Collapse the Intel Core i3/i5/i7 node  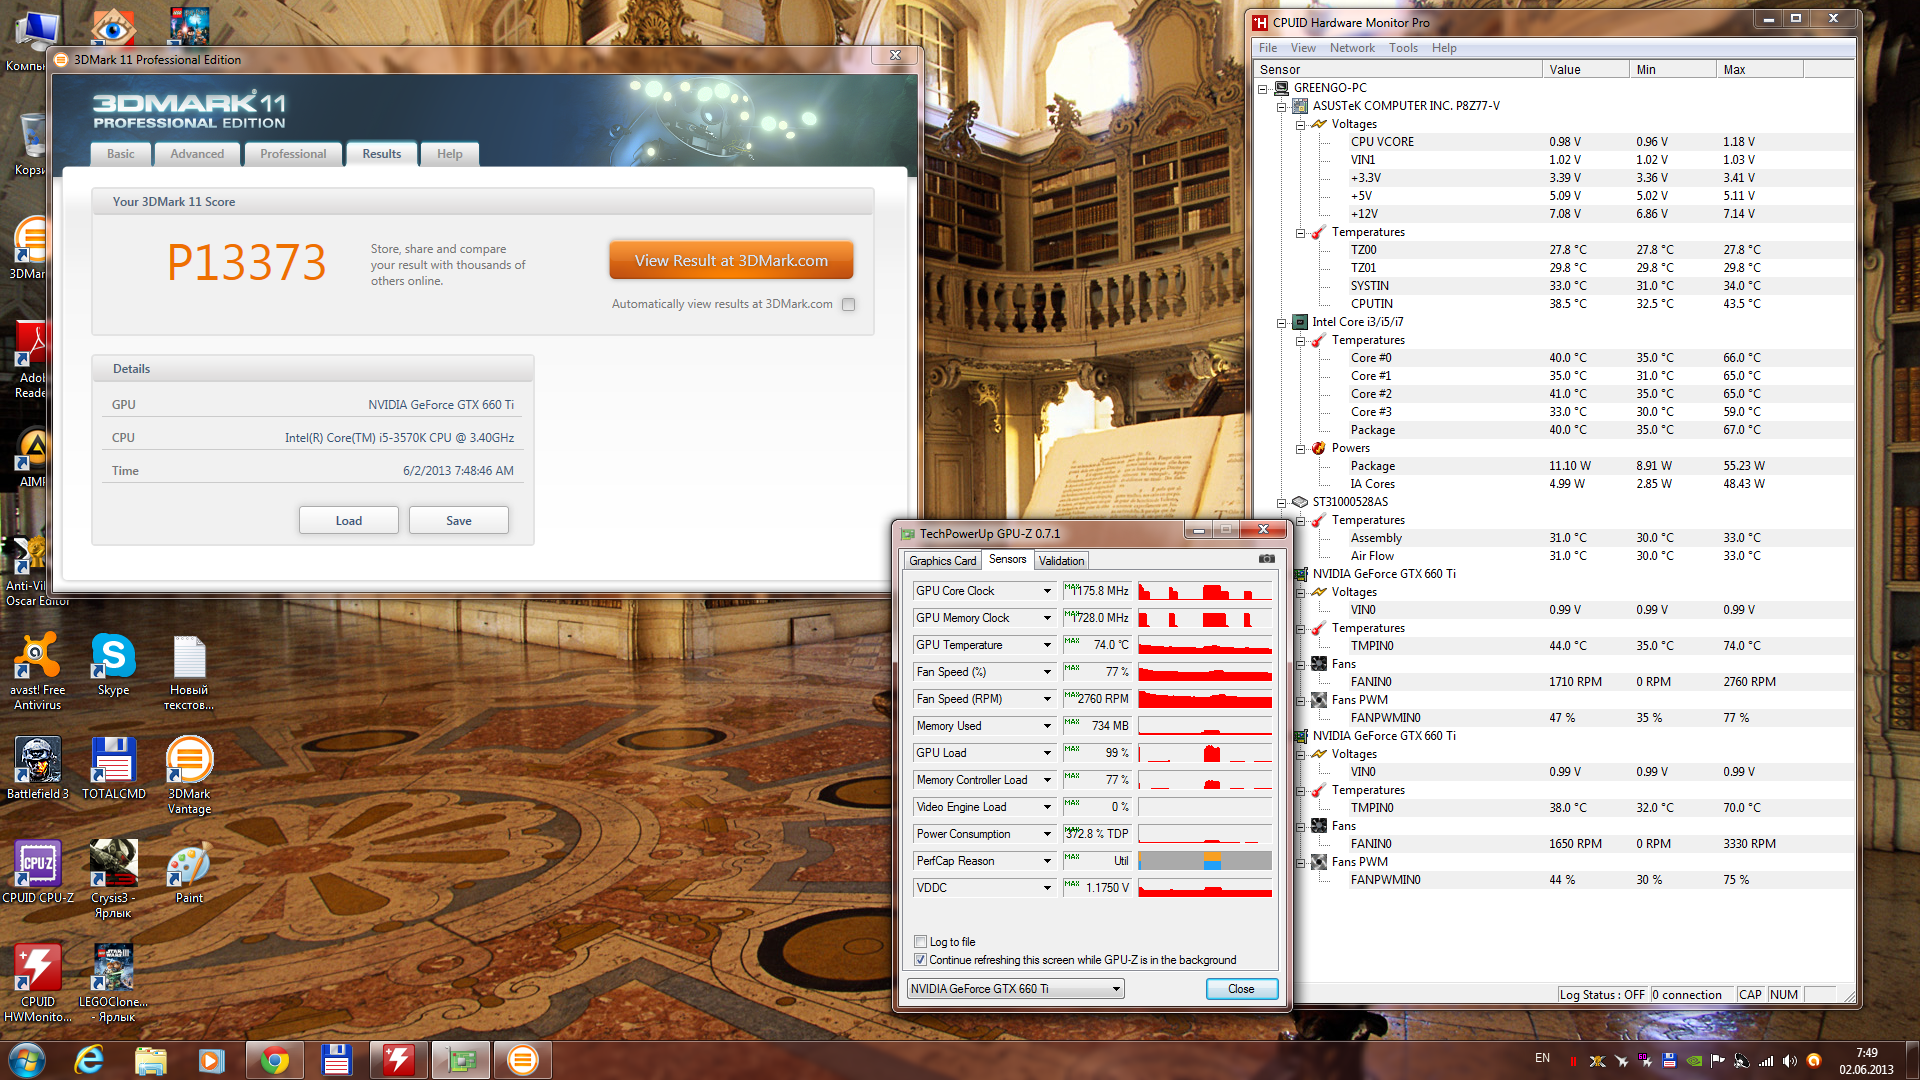point(1281,323)
